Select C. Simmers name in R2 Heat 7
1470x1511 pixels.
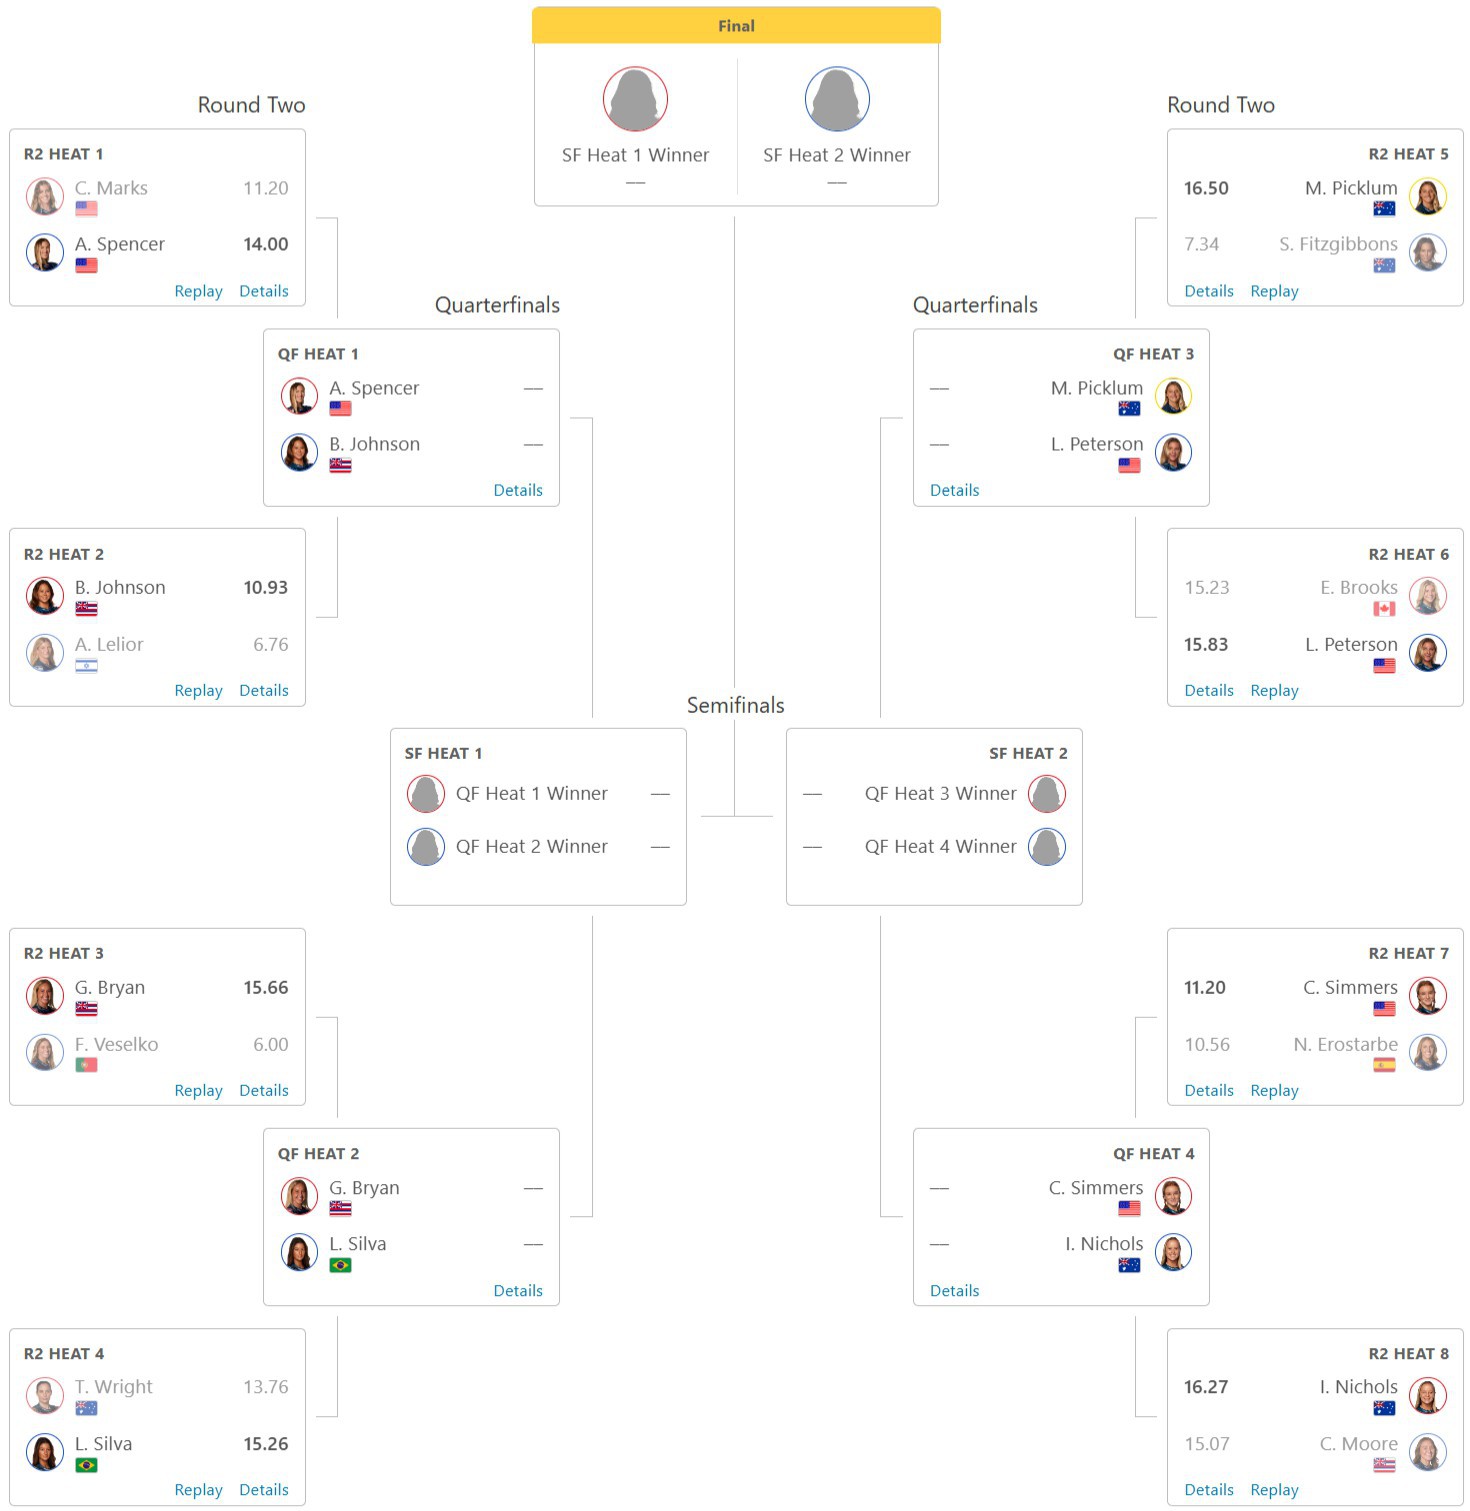1350,987
